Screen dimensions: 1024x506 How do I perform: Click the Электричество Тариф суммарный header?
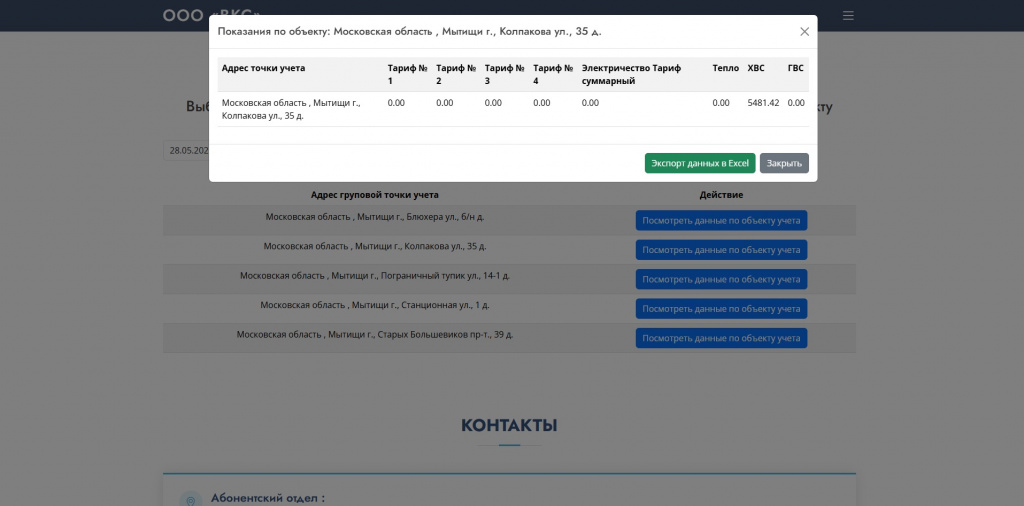(631, 74)
